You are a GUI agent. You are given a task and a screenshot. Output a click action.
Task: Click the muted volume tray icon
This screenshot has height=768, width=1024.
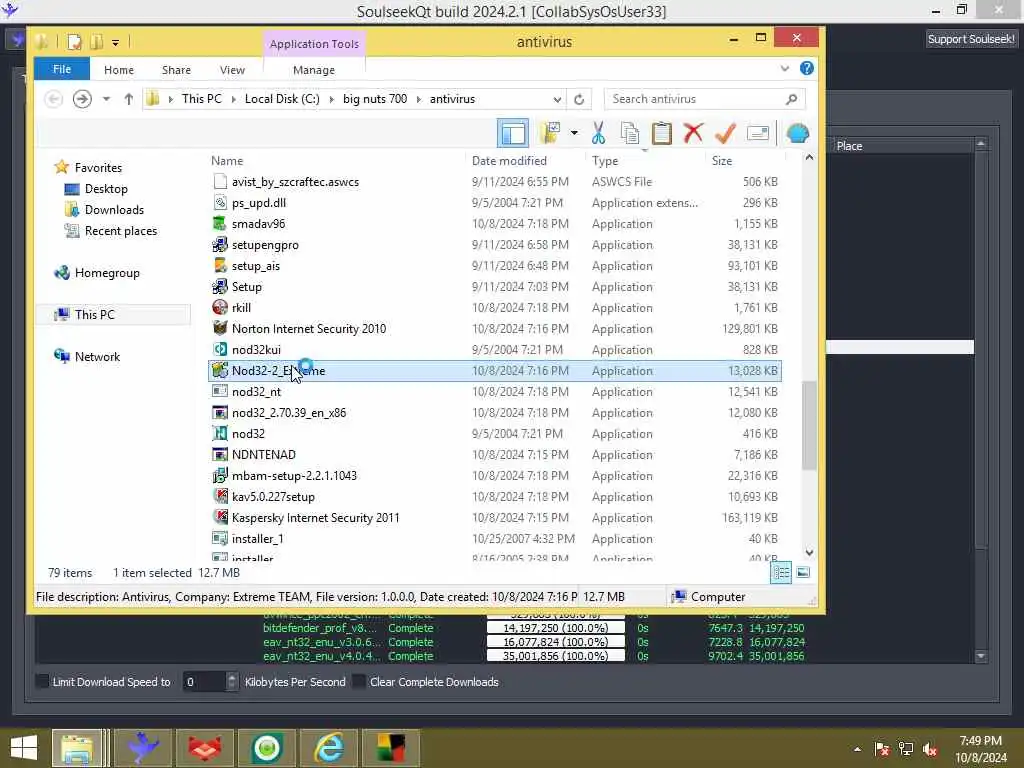930,749
